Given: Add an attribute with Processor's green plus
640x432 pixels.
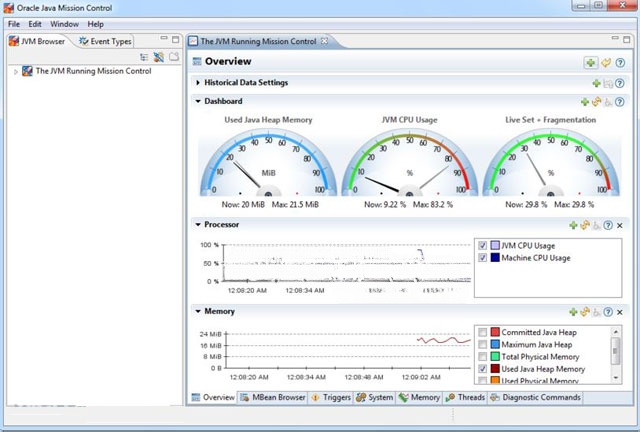Looking at the screenshot, I should (573, 225).
